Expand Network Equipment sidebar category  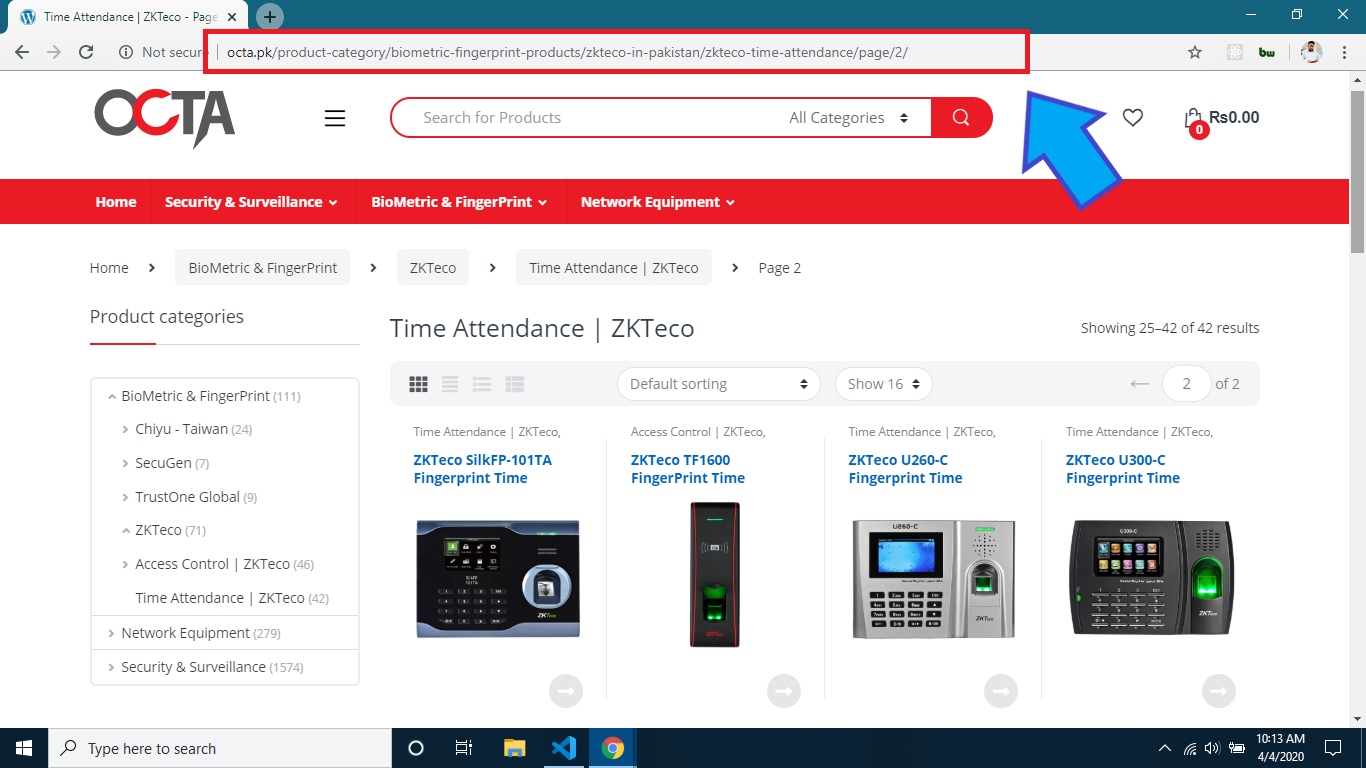[112, 633]
